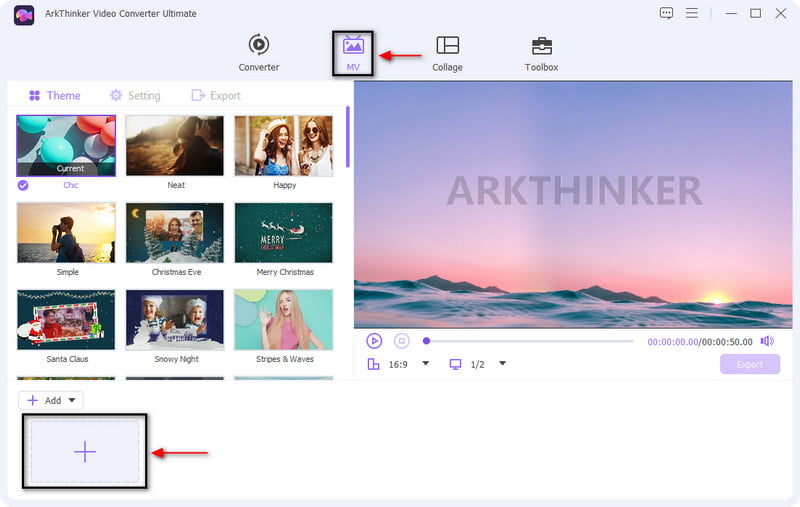This screenshot has width=800, height=507.
Task: Minimize the application window
Action: (731, 13)
